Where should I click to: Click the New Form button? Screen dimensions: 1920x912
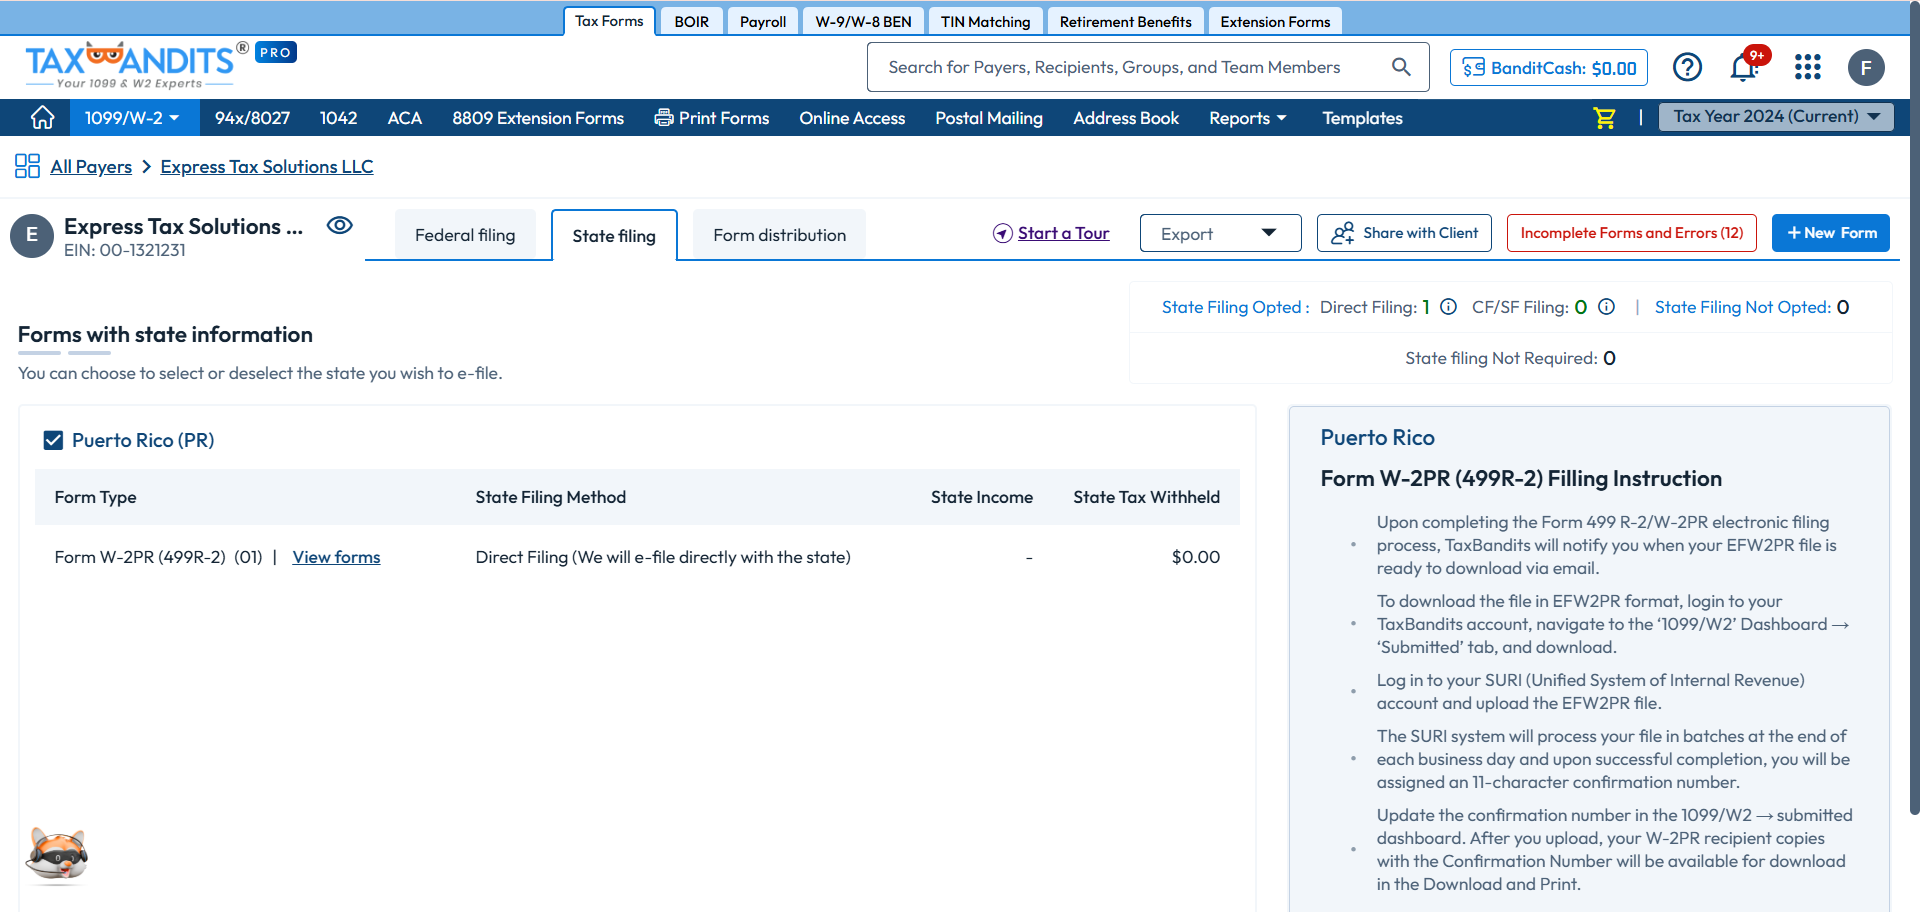click(x=1831, y=233)
